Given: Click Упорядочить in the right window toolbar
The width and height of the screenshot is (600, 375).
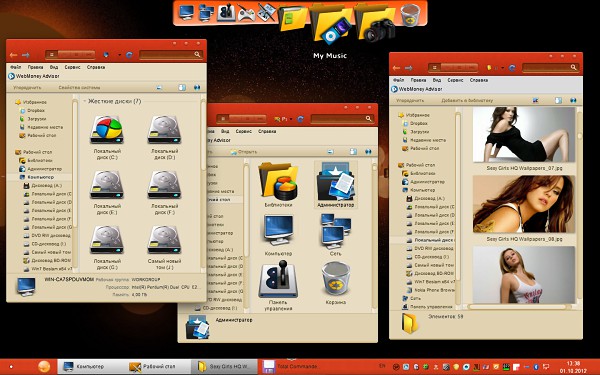Looking at the screenshot, I should pyautogui.click(x=410, y=101).
